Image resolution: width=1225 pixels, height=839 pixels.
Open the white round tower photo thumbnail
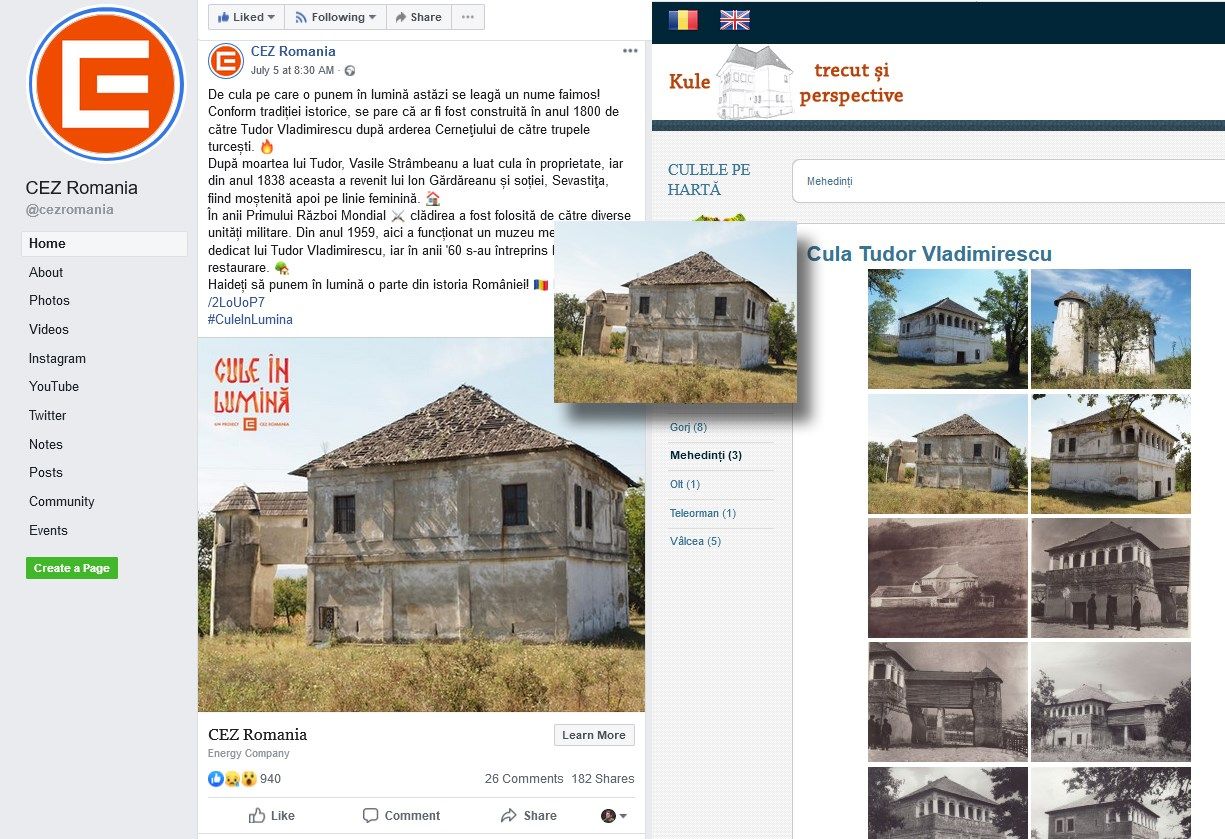(x=1111, y=329)
